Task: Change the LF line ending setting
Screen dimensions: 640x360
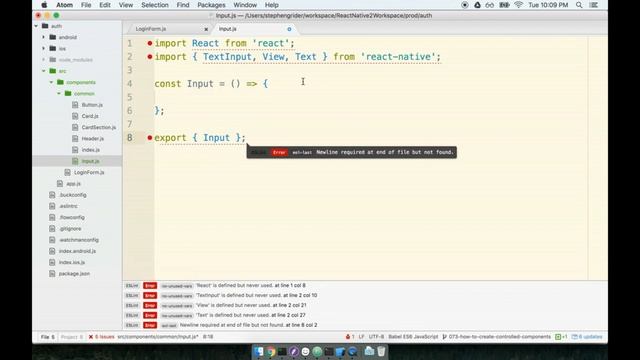Action: tap(361, 337)
